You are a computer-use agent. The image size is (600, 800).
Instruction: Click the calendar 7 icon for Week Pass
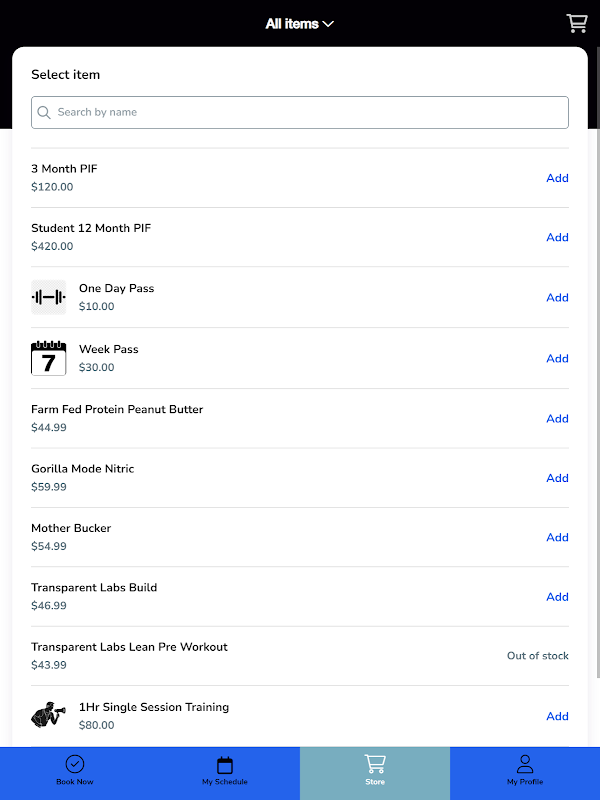coord(48,358)
